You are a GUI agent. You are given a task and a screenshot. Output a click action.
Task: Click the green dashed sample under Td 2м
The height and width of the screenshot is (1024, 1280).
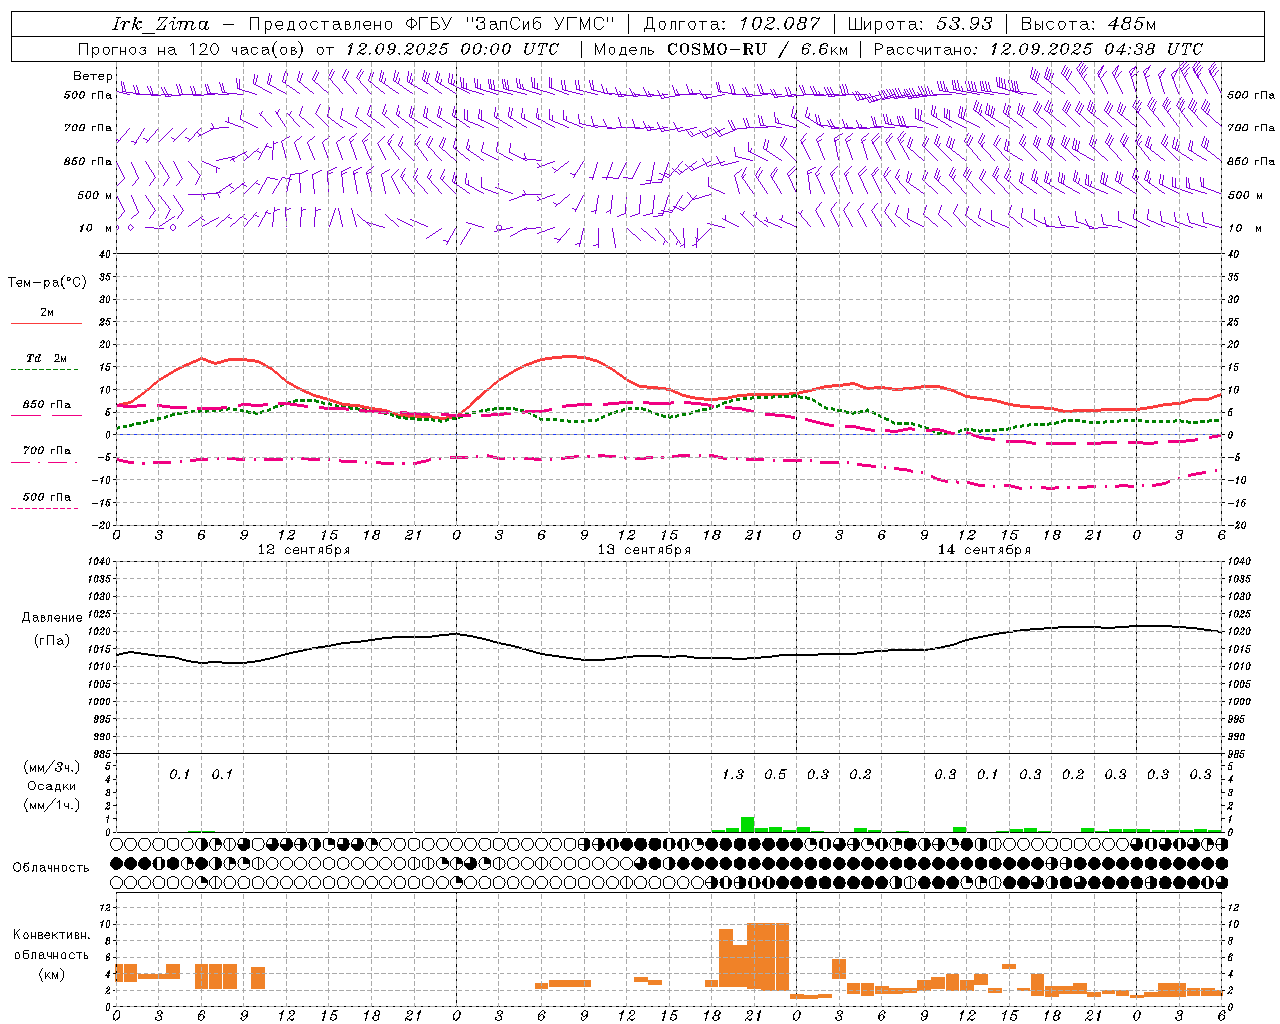click(x=45, y=370)
